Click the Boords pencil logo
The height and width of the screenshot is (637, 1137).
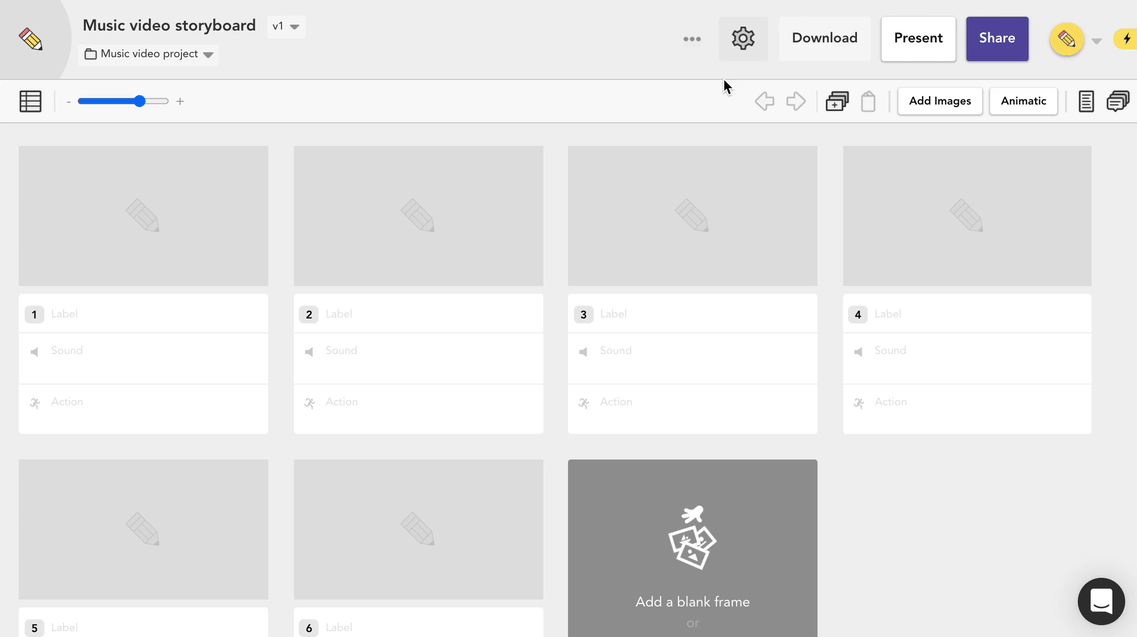click(x=30, y=38)
